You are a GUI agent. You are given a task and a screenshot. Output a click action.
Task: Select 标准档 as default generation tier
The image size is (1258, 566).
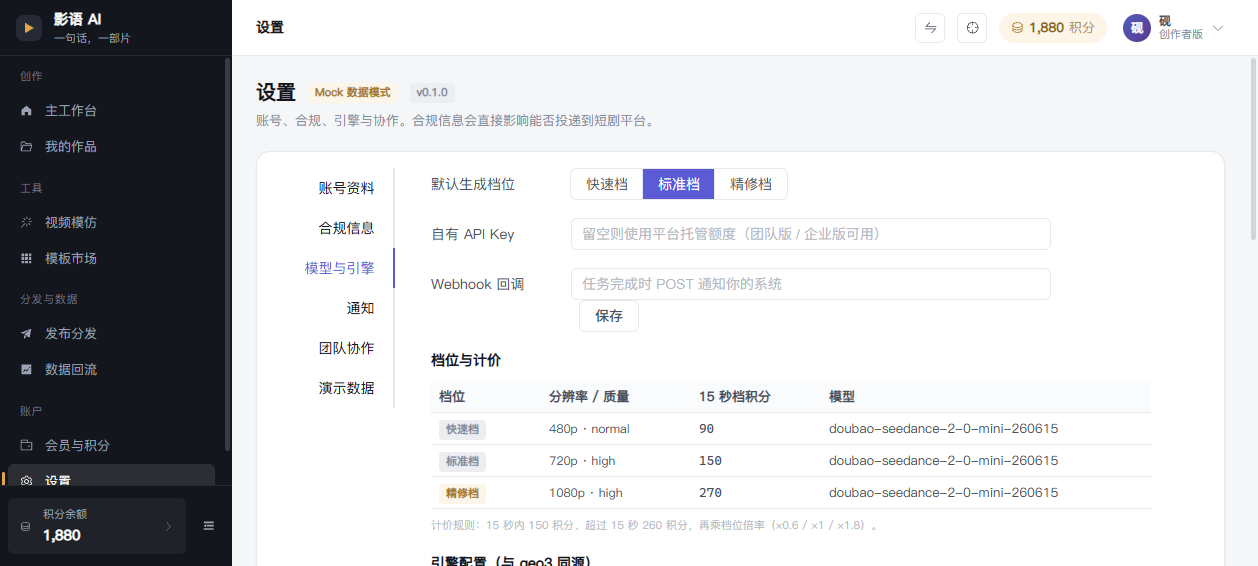(x=679, y=184)
